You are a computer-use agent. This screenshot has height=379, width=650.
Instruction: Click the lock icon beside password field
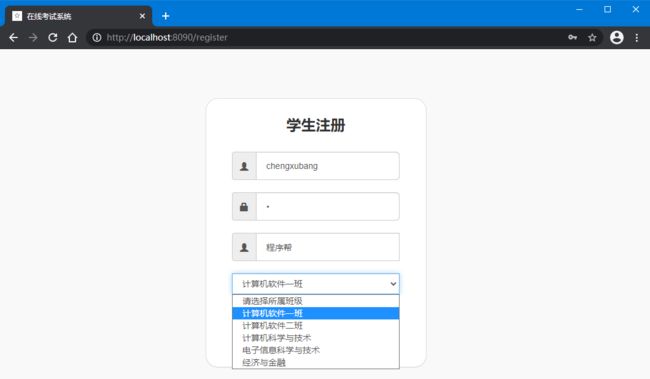tap(244, 207)
